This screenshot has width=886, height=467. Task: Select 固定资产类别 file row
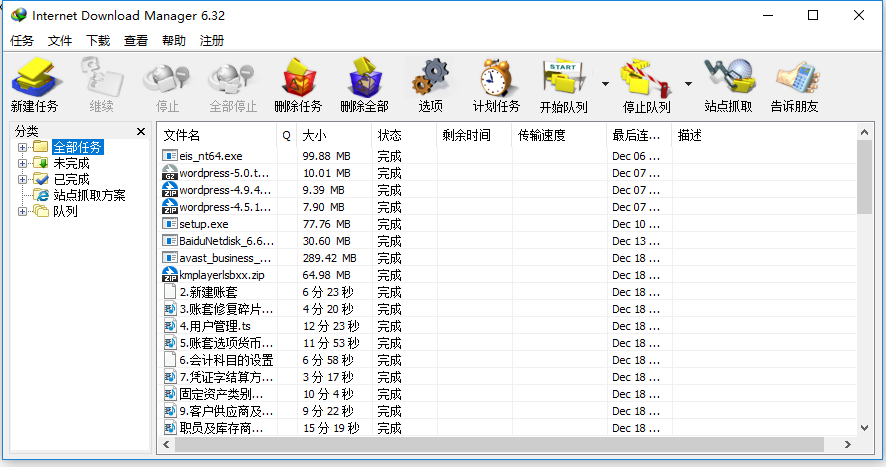coord(506,394)
